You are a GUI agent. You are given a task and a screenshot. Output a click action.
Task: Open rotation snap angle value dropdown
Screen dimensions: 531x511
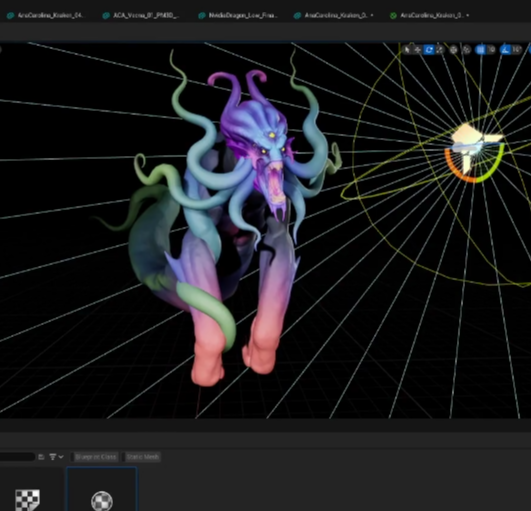pyautogui.click(x=516, y=50)
